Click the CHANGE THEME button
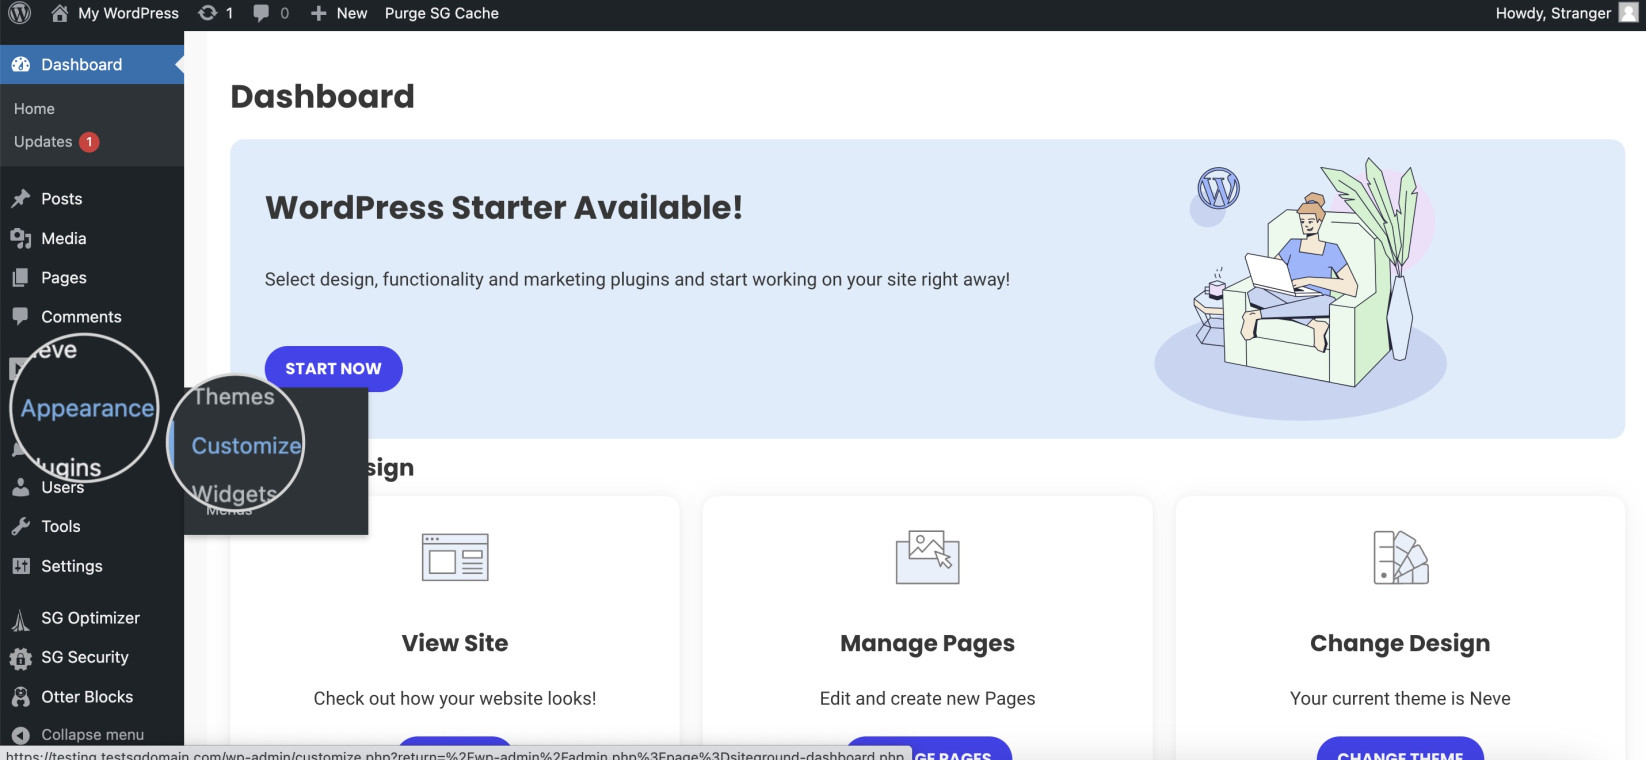Image resolution: width=1646 pixels, height=760 pixels. (x=1400, y=750)
